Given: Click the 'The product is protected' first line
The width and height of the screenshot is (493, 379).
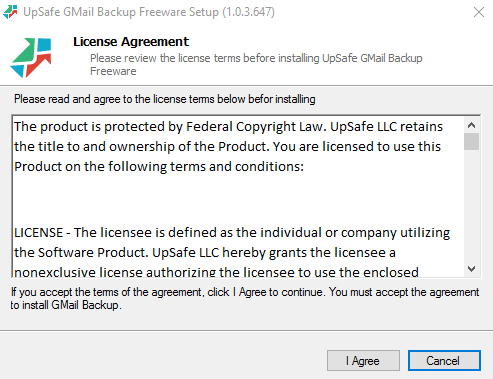Looking at the screenshot, I should tap(228, 127).
